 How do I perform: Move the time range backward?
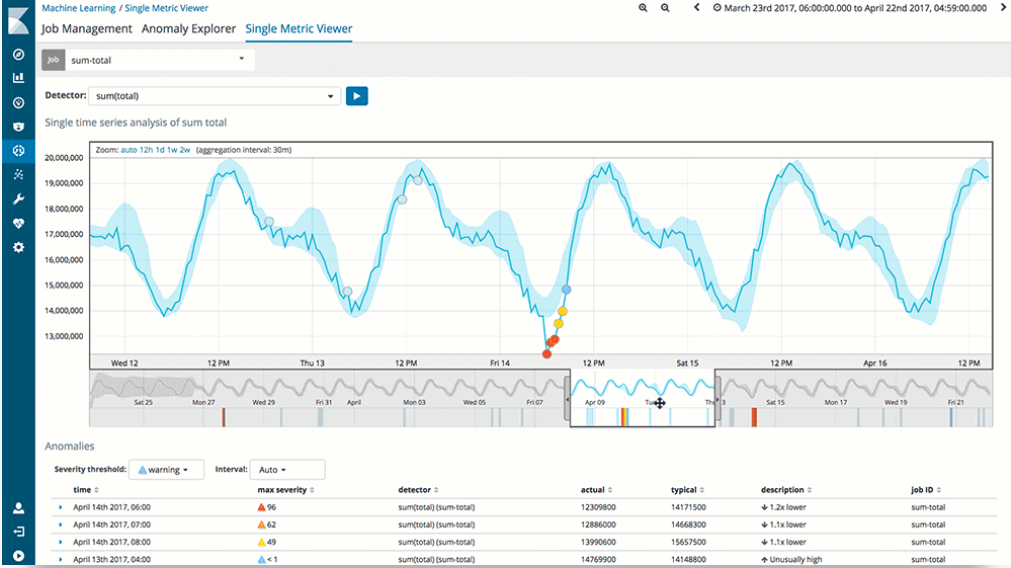696,8
